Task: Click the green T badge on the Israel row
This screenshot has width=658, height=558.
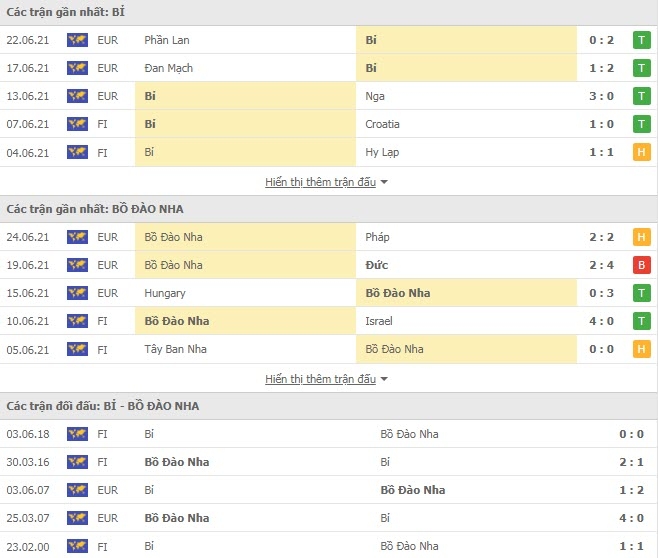Action: pyautogui.click(x=642, y=321)
